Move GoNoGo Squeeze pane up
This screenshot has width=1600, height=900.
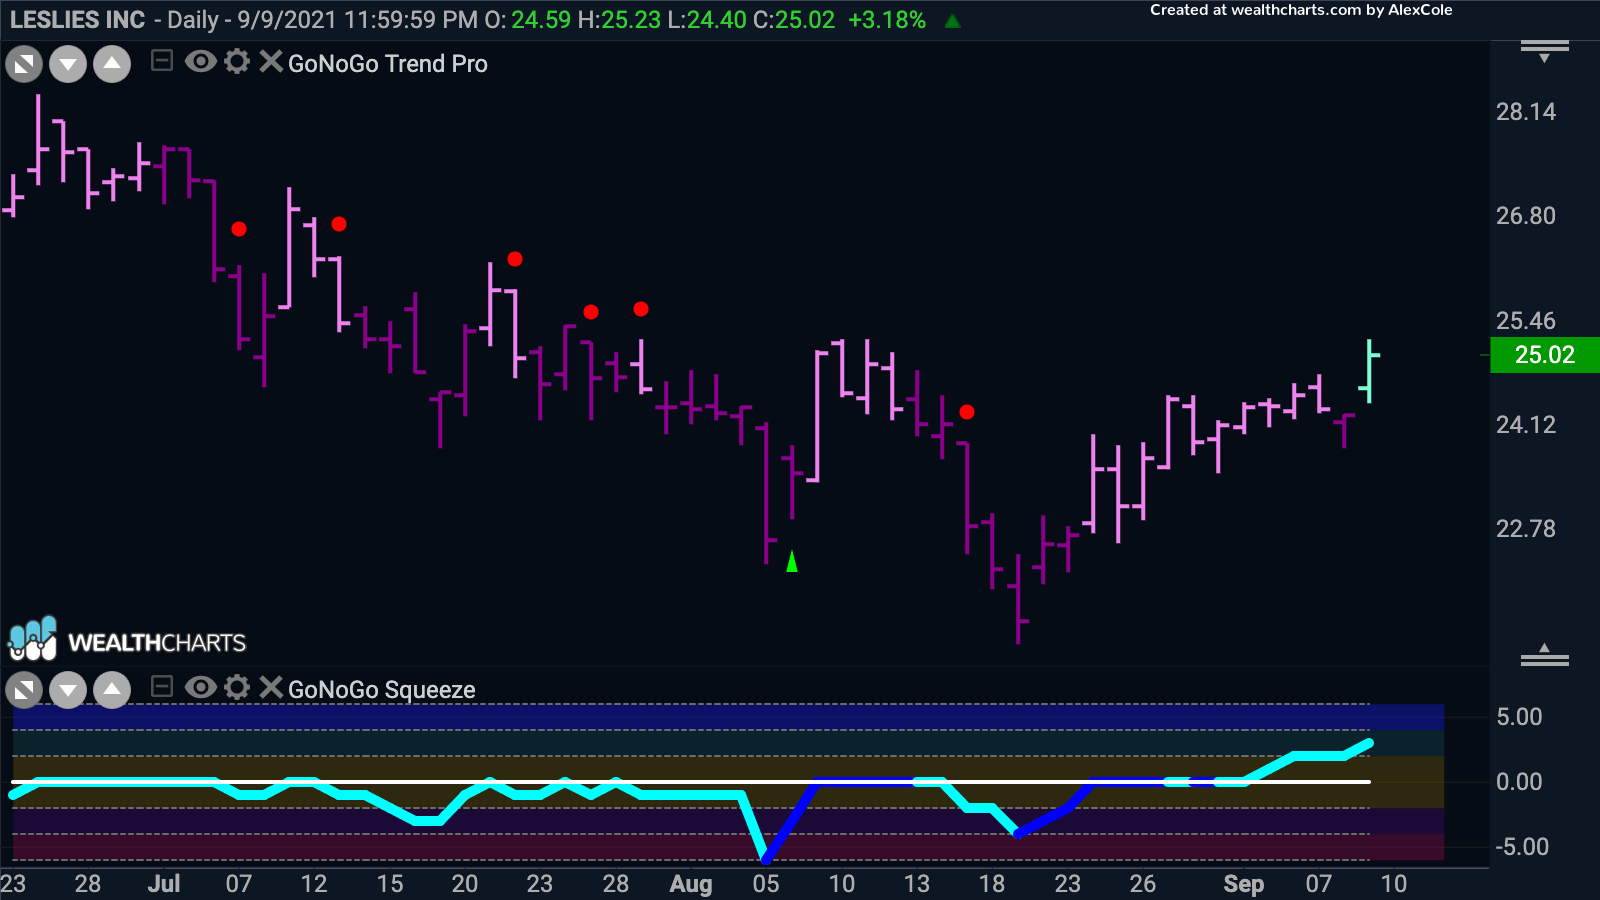tap(112, 690)
